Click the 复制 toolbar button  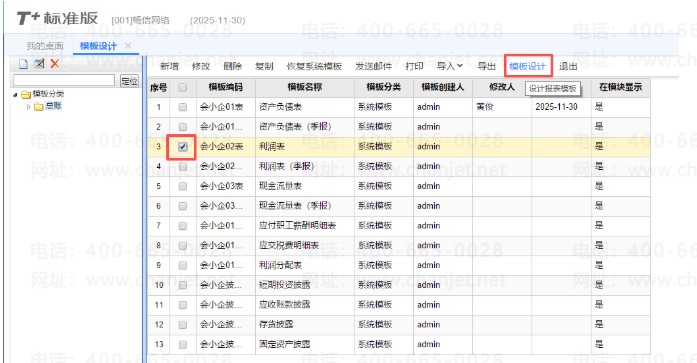click(x=264, y=66)
